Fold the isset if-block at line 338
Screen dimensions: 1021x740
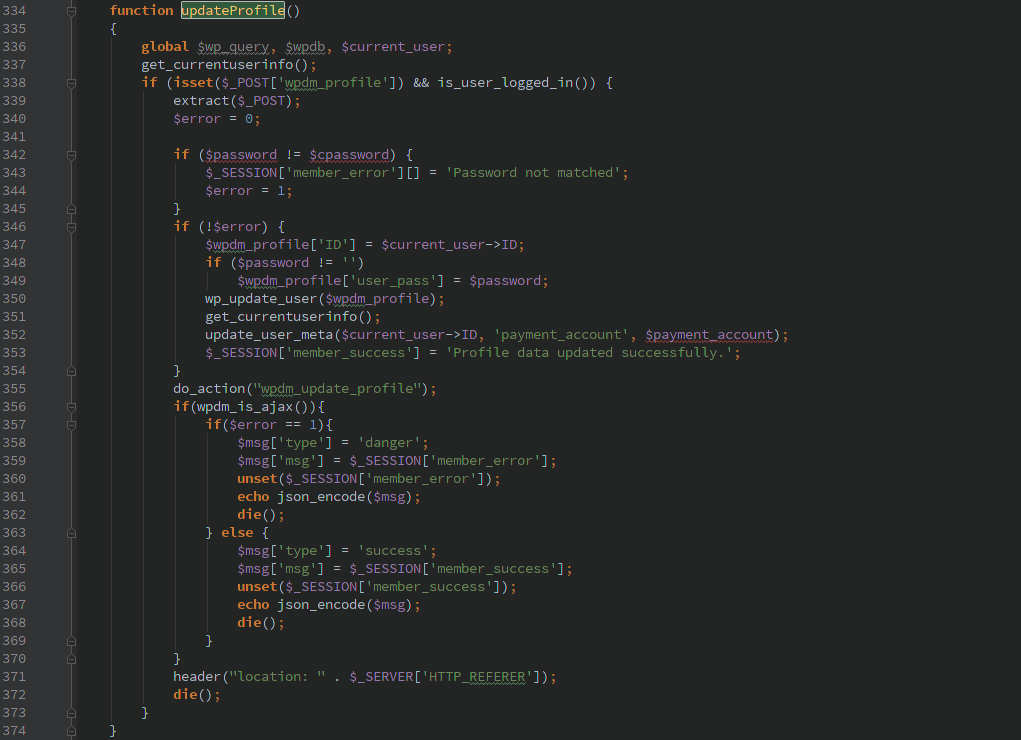tap(72, 83)
